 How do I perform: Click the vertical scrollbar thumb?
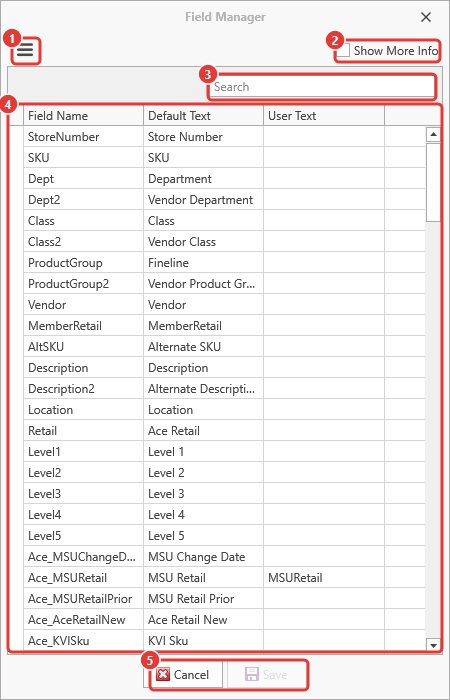[x=433, y=182]
